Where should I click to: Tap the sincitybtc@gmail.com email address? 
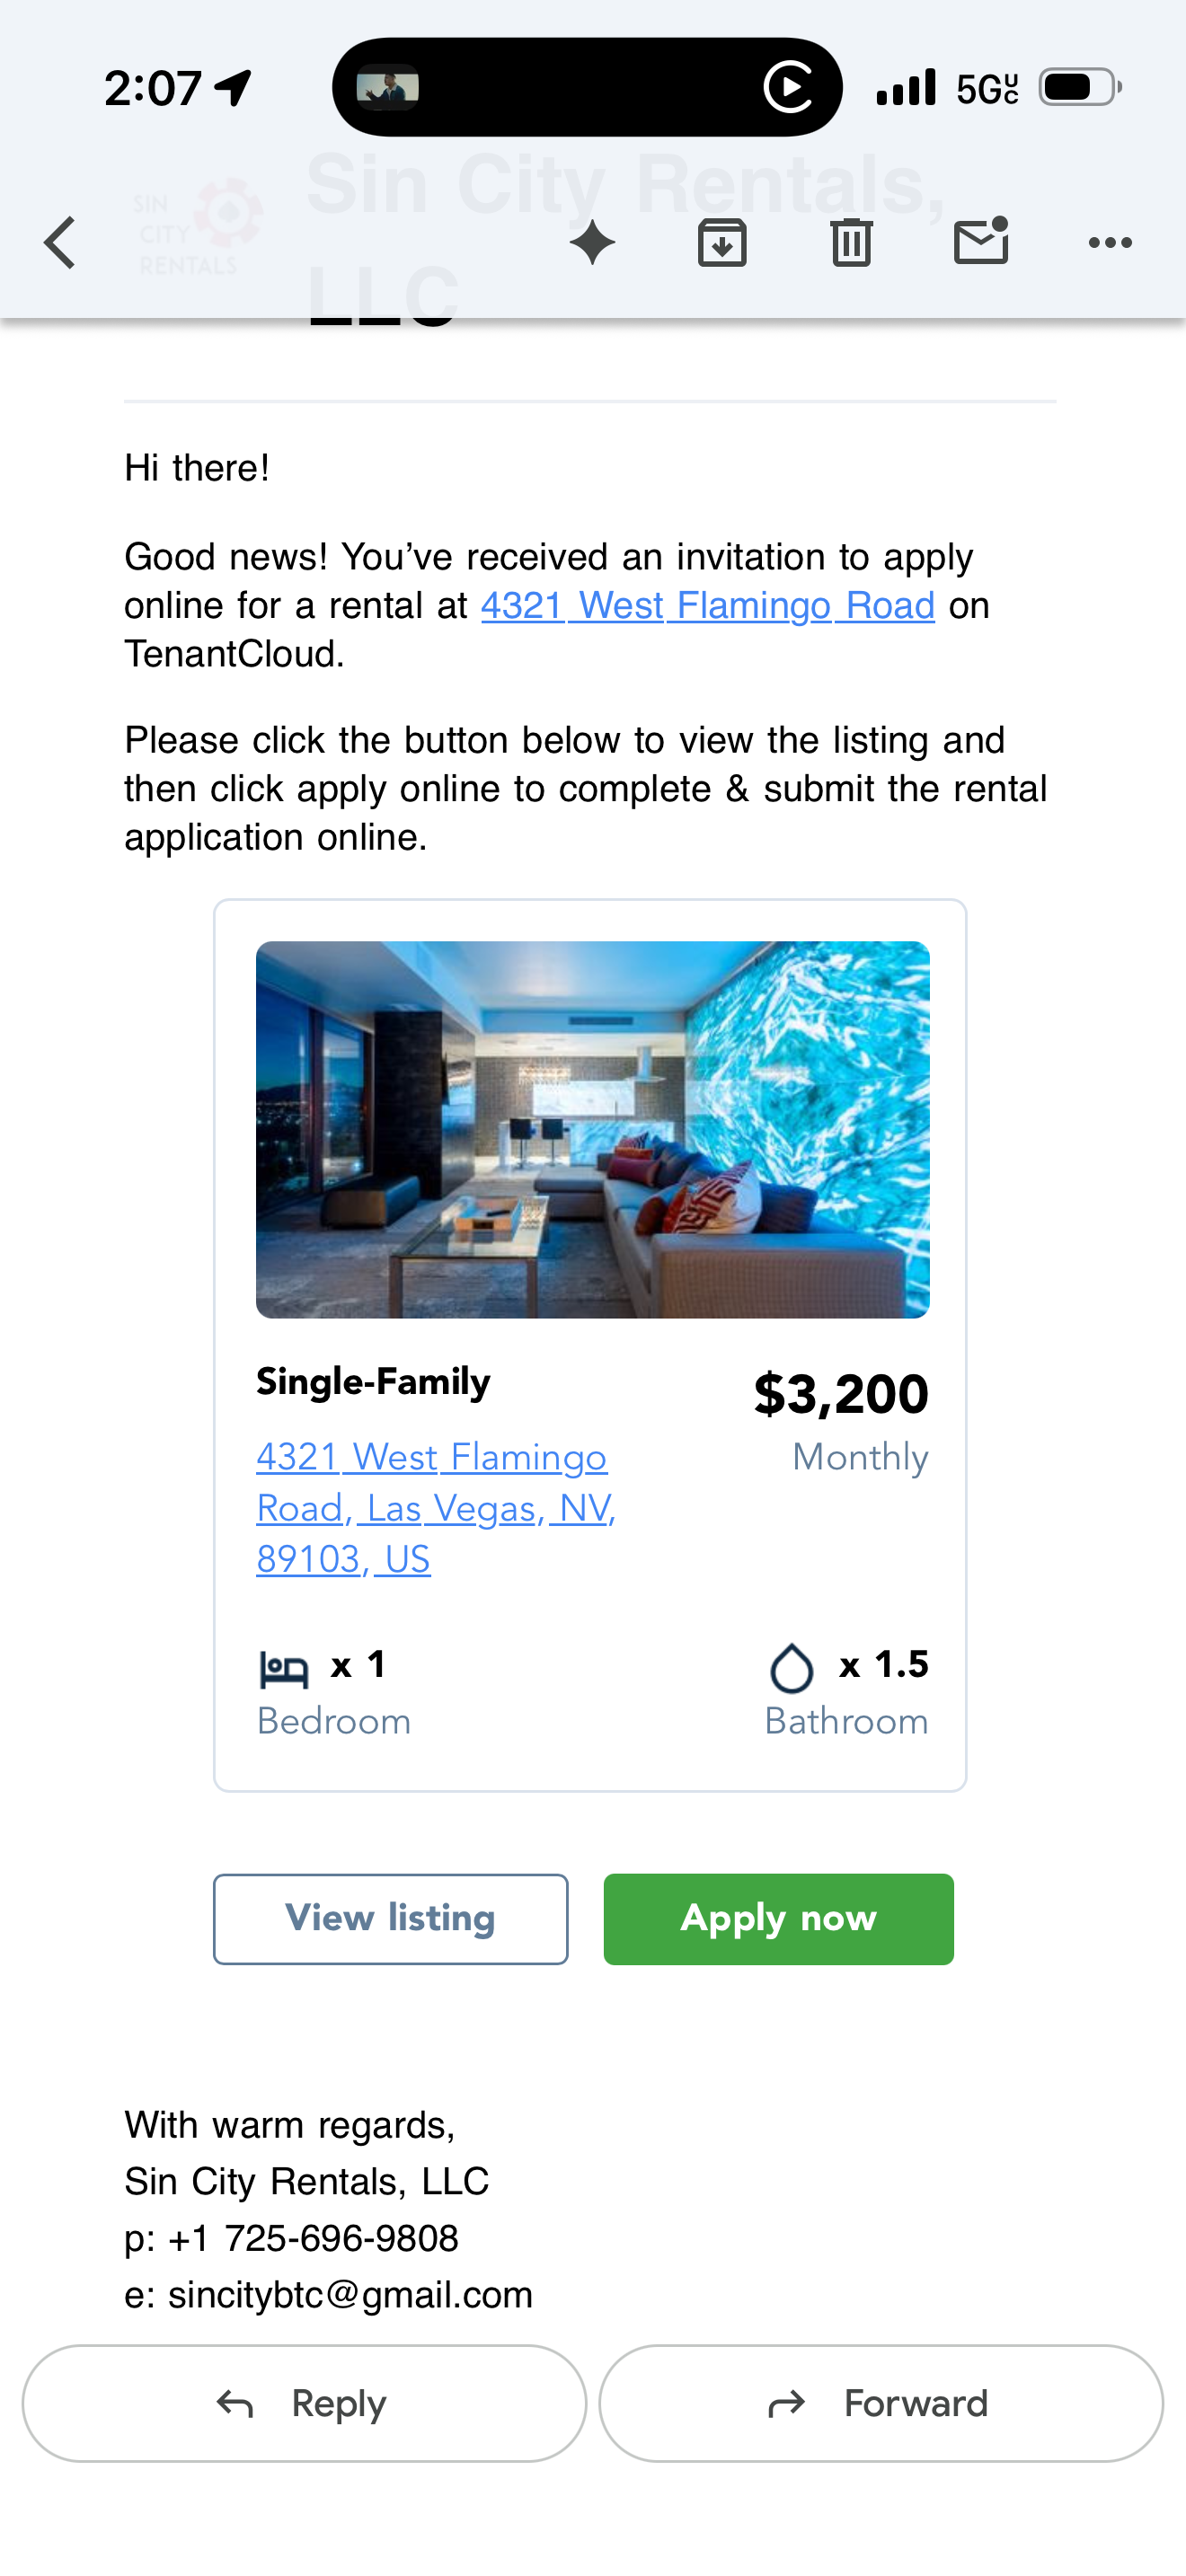[x=350, y=2294]
